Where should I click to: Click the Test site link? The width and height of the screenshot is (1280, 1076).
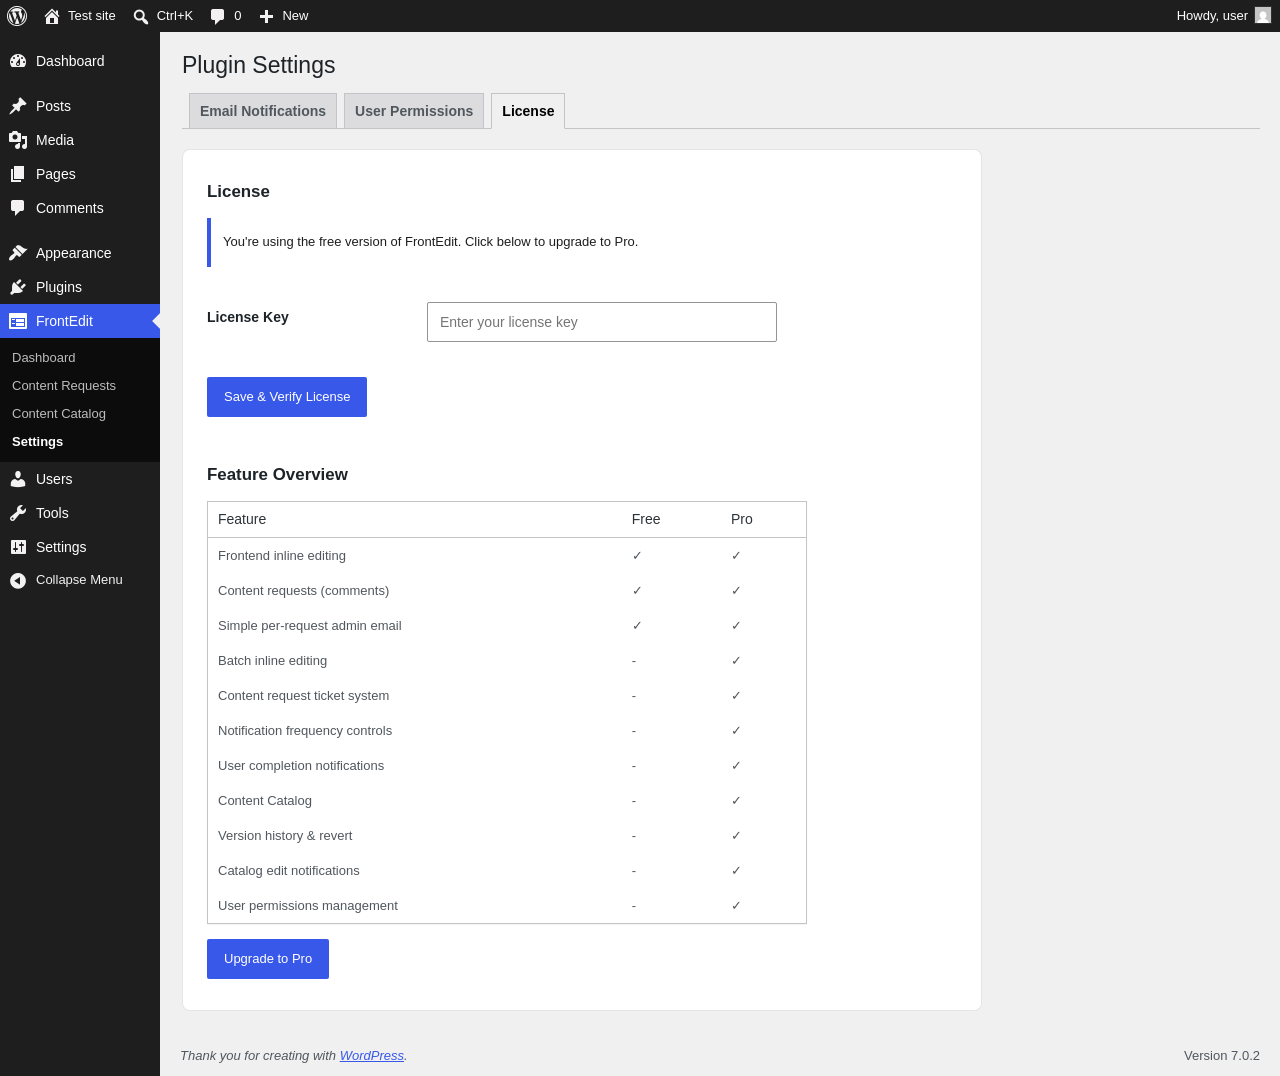[92, 16]
